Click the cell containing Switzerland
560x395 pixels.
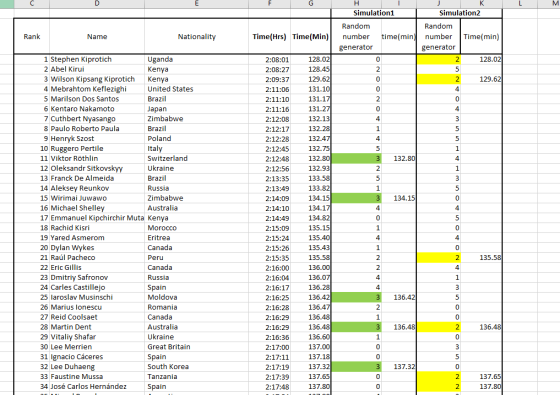[197, 159]
